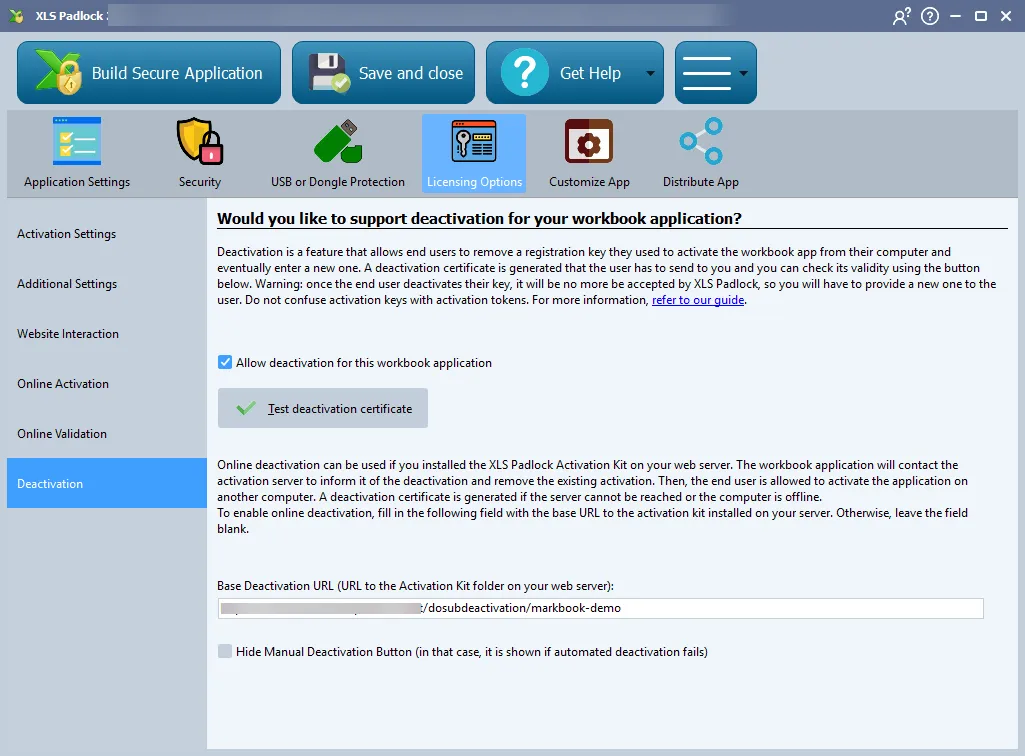
Task: Click the Customize App tab label
Action: pos(589,182)
